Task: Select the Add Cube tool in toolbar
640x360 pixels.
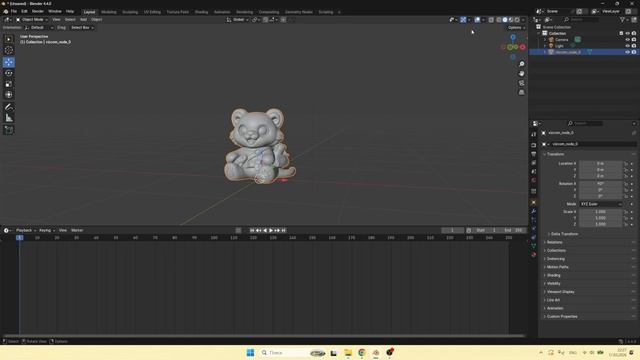Action: tap(9, 130)
